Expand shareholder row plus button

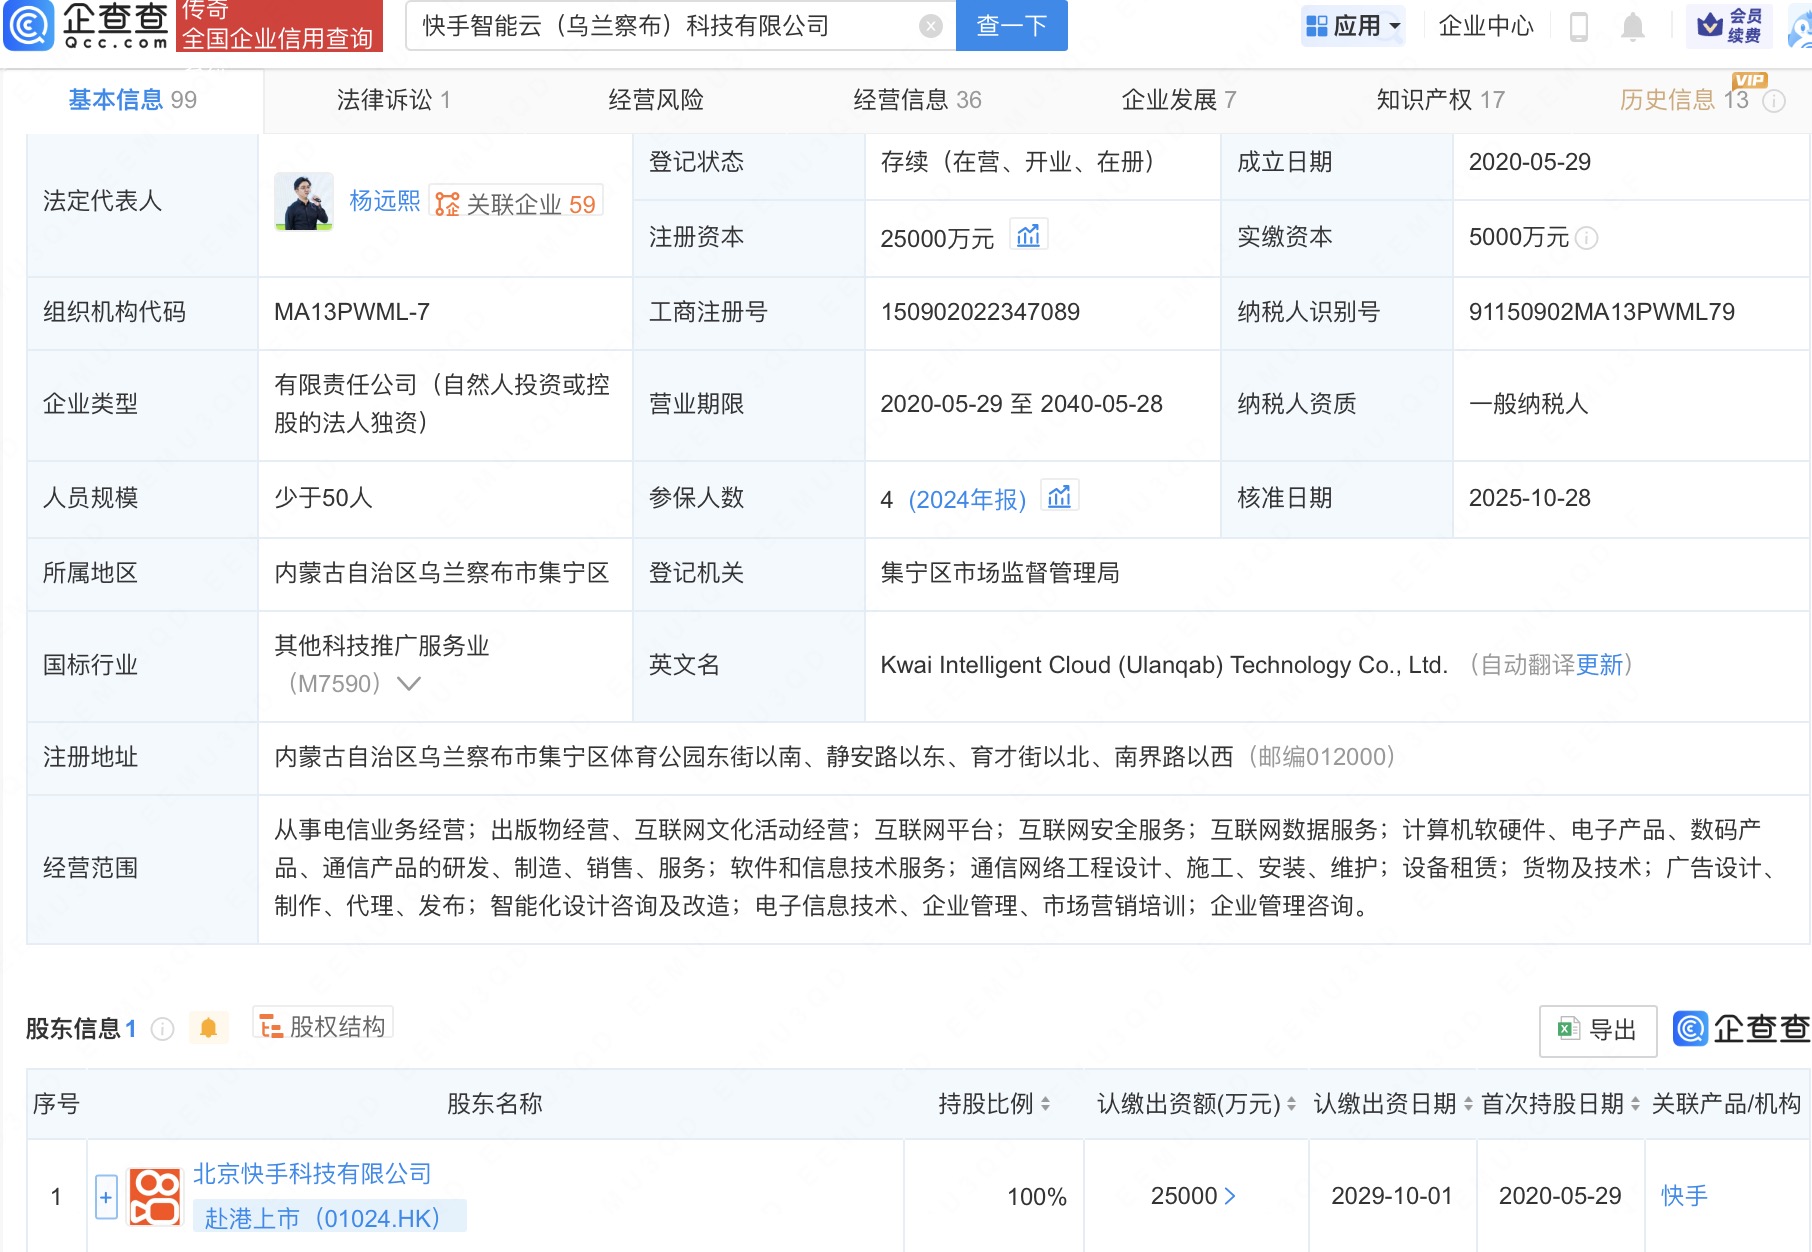point(106,1196)
